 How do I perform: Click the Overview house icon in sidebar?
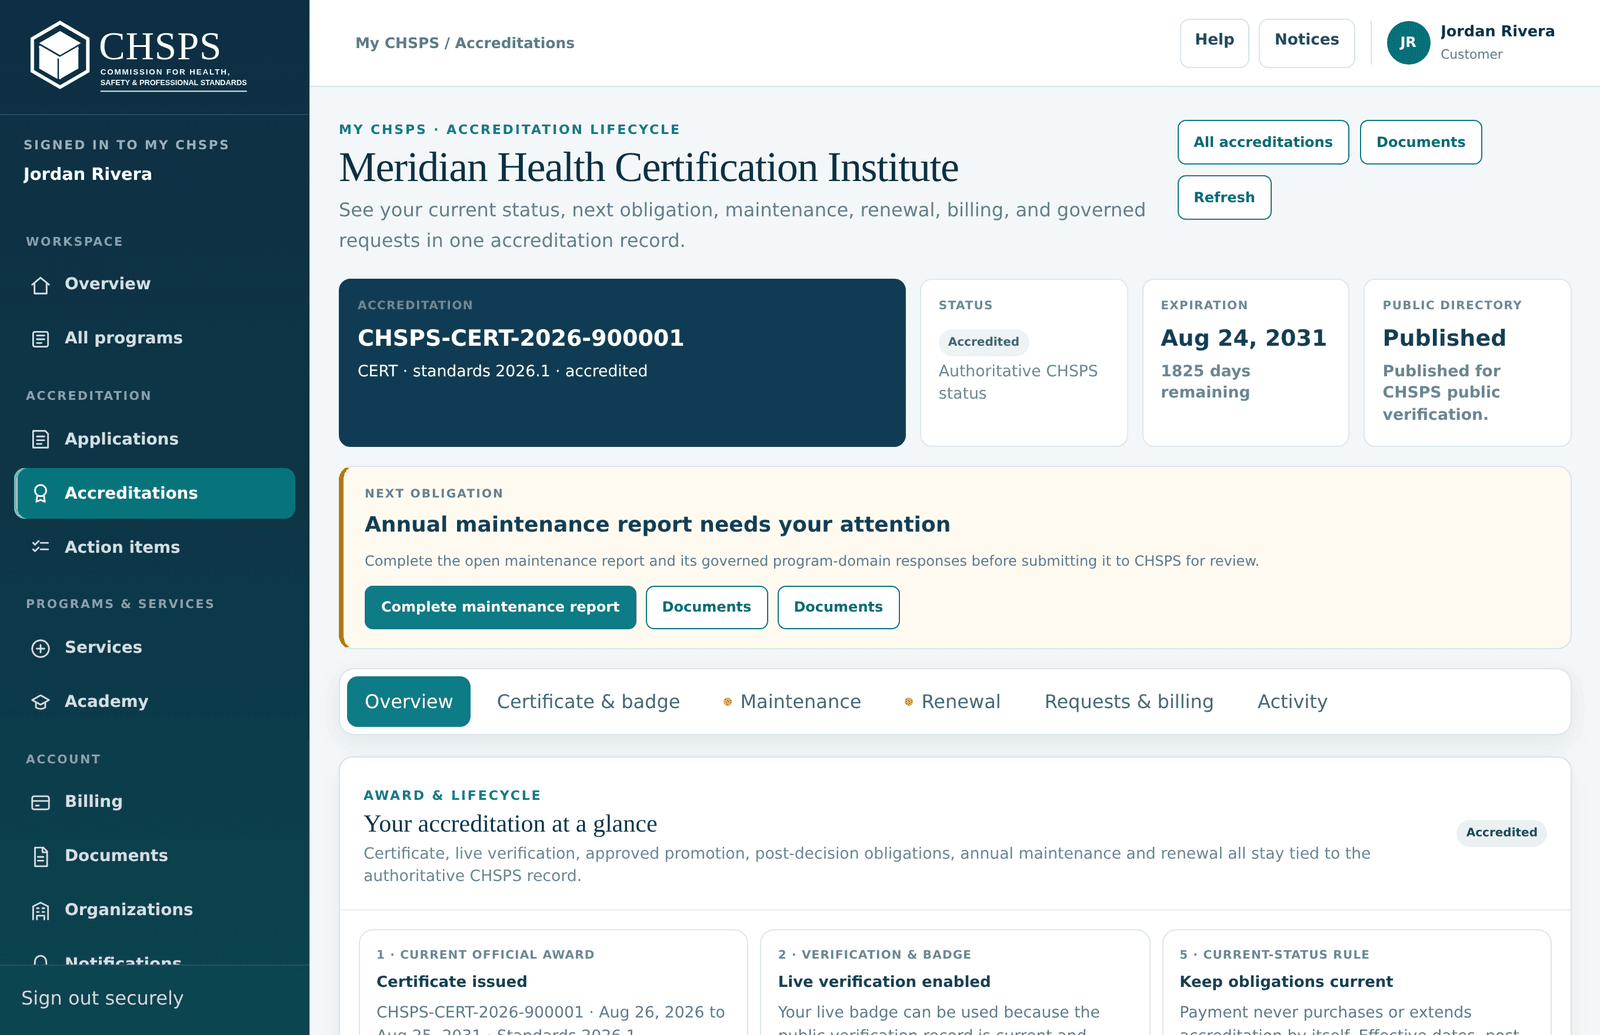(x=40, y=285)
